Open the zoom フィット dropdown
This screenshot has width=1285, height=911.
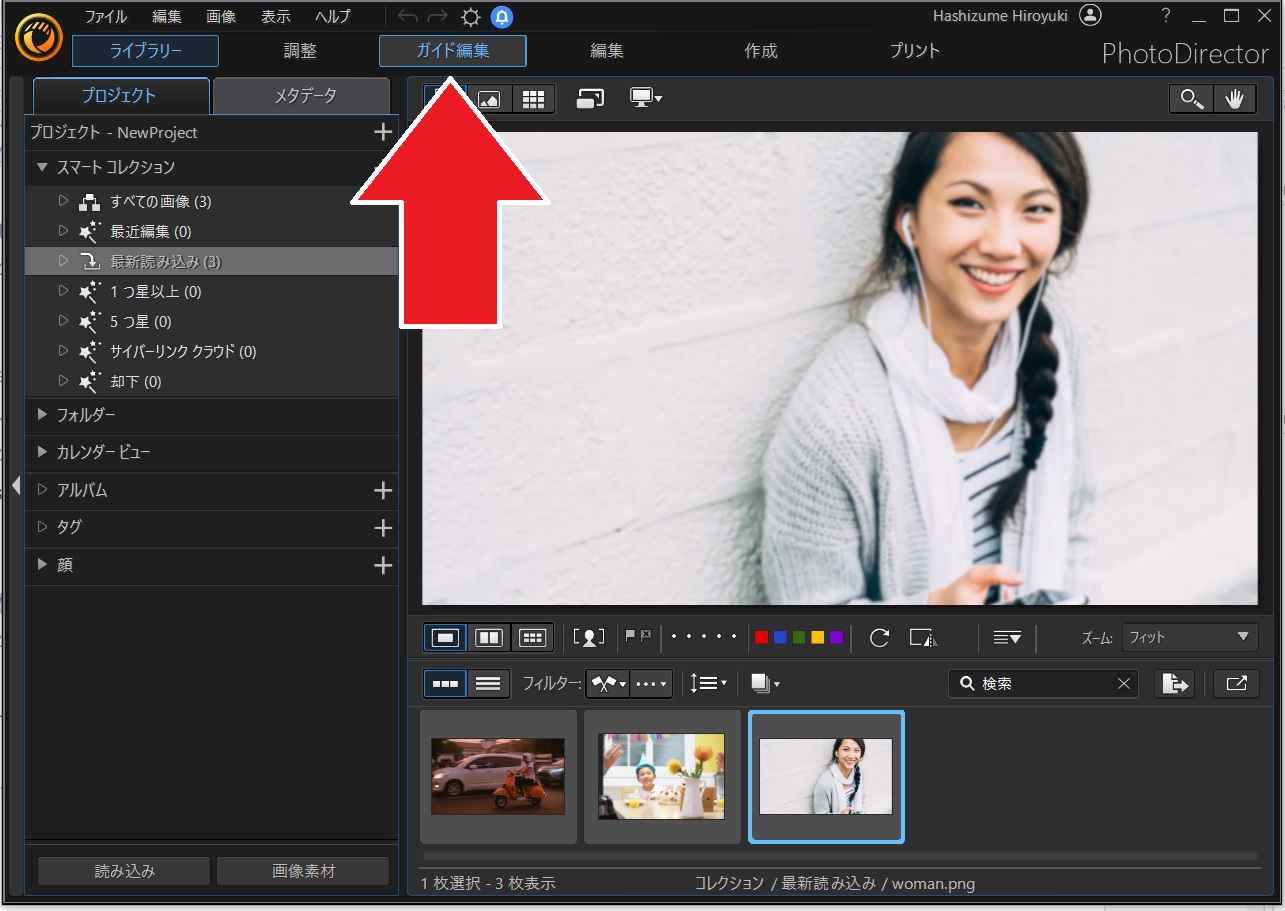tap(1190, 637)
